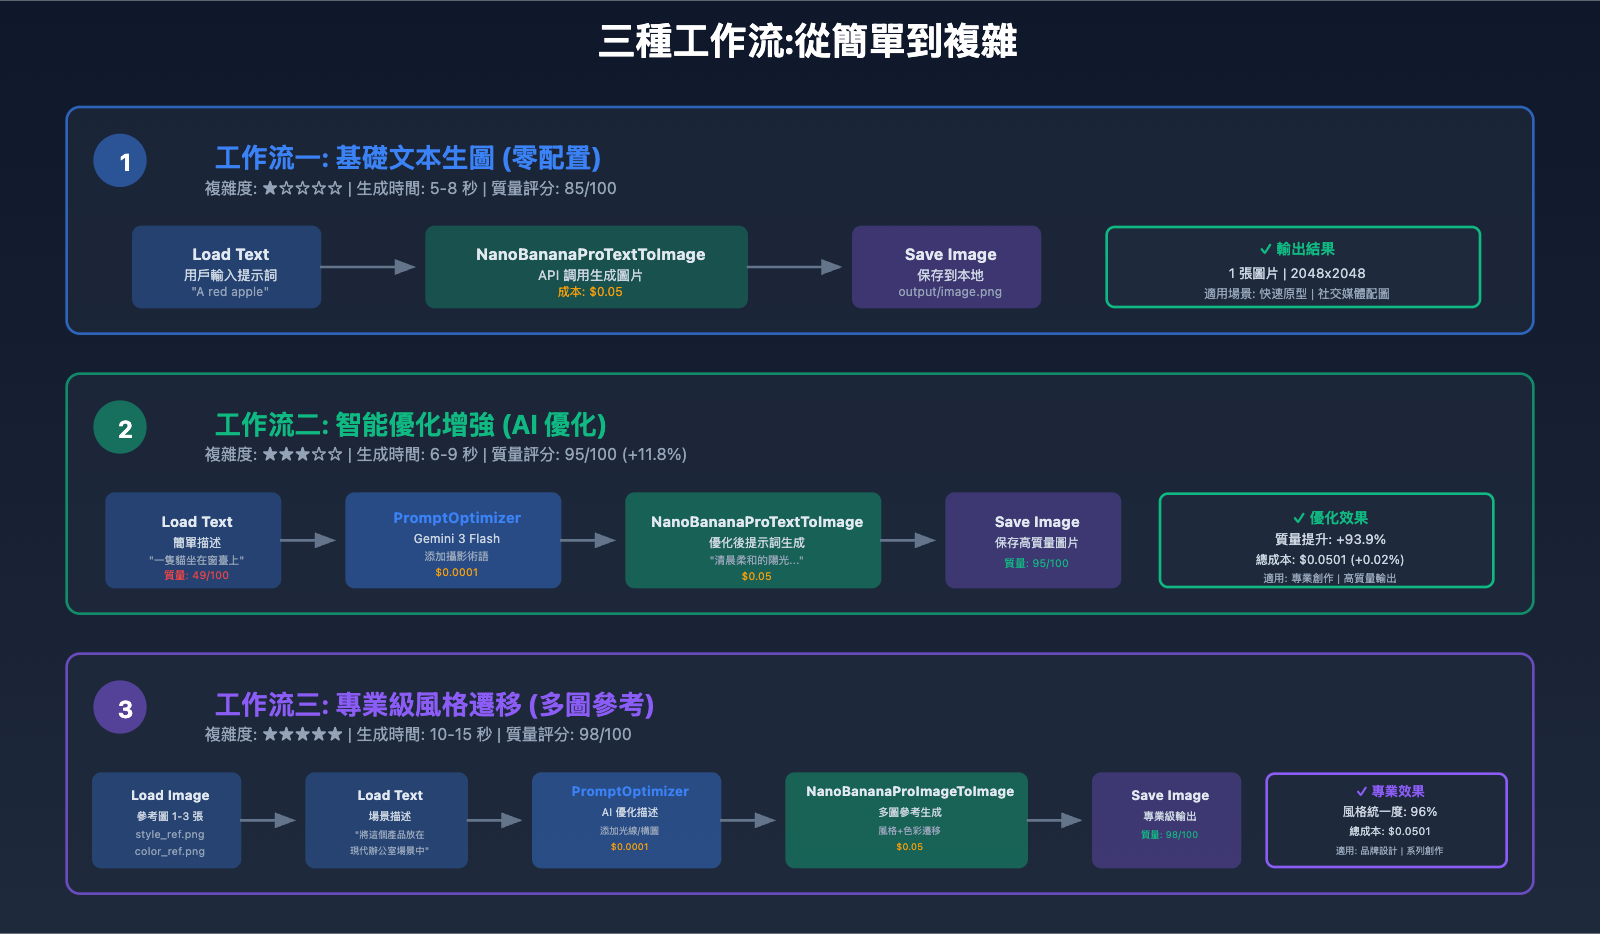Expand the arrow between Load Text and PromptOptimizer
Viewport: 1600px width, 934px height.
[x=313, y=540]
